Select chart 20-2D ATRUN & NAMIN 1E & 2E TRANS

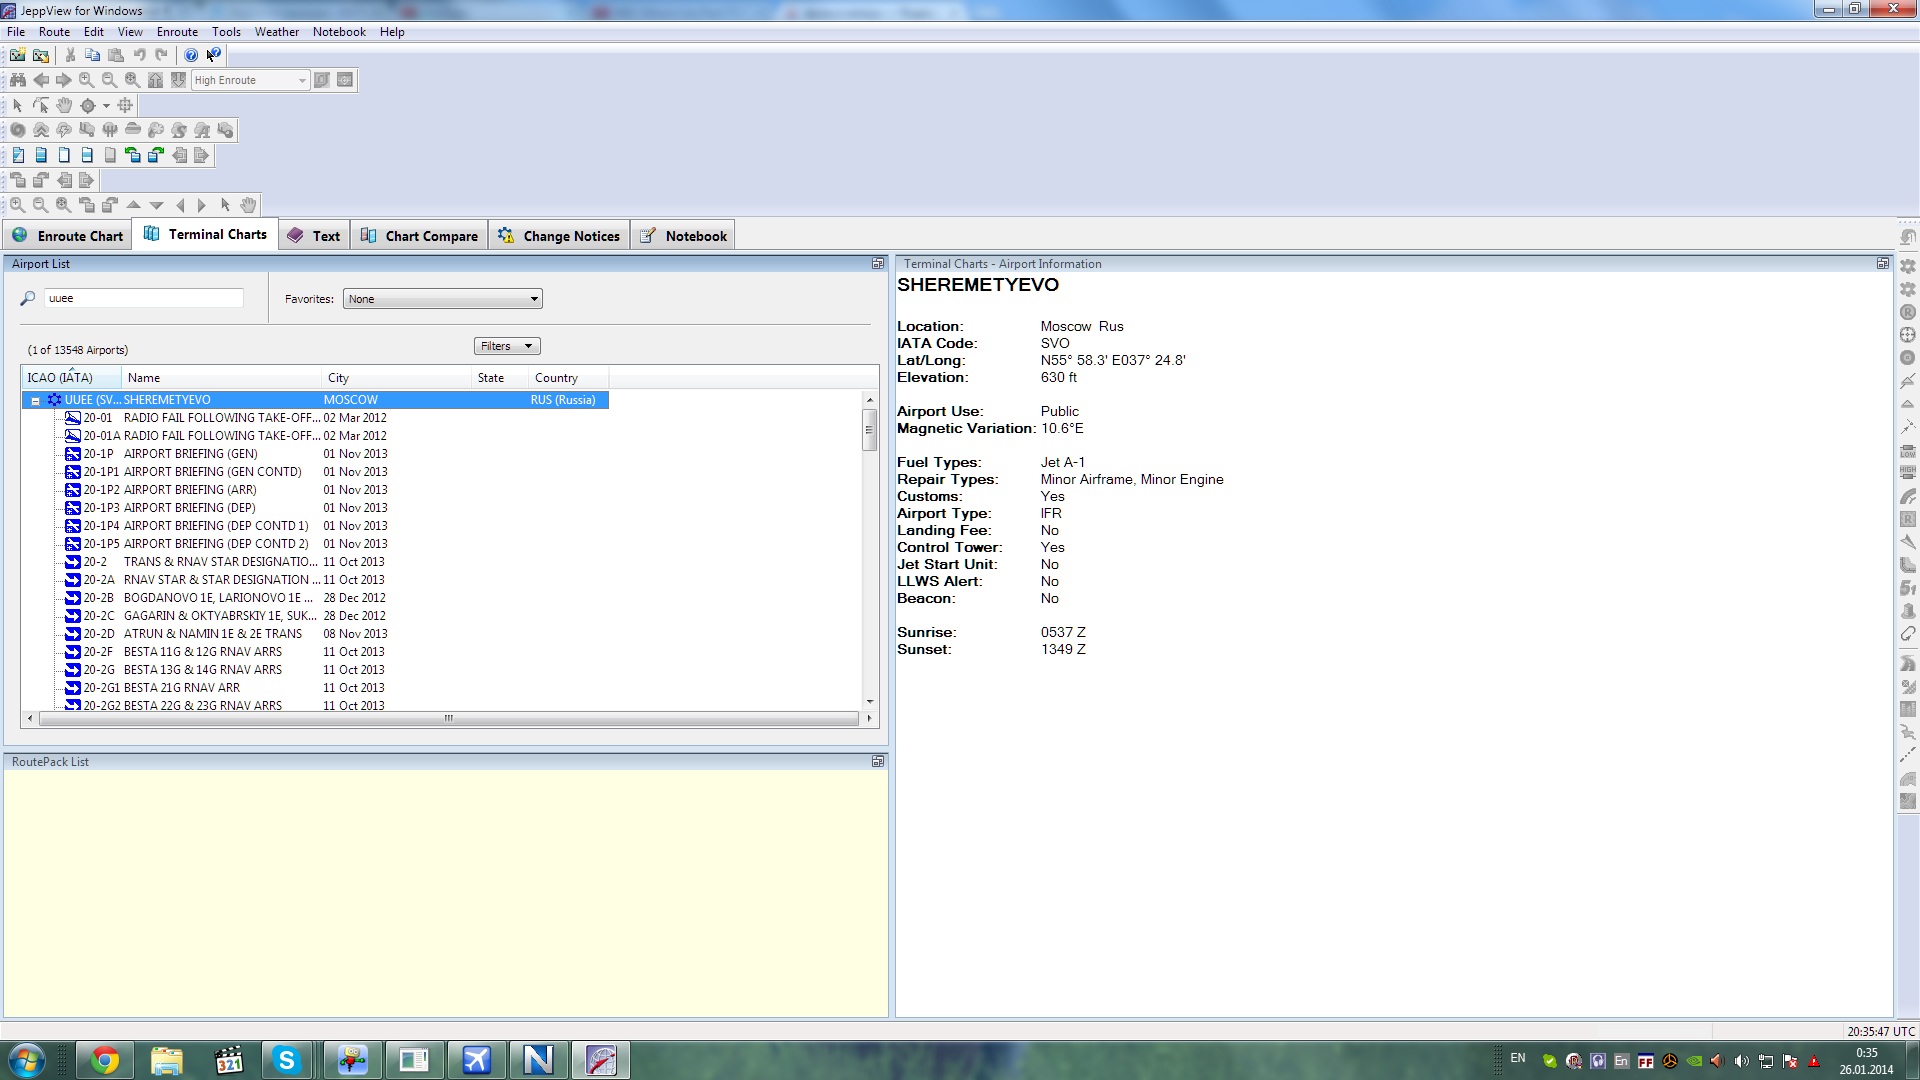click(x=225, y=634)
